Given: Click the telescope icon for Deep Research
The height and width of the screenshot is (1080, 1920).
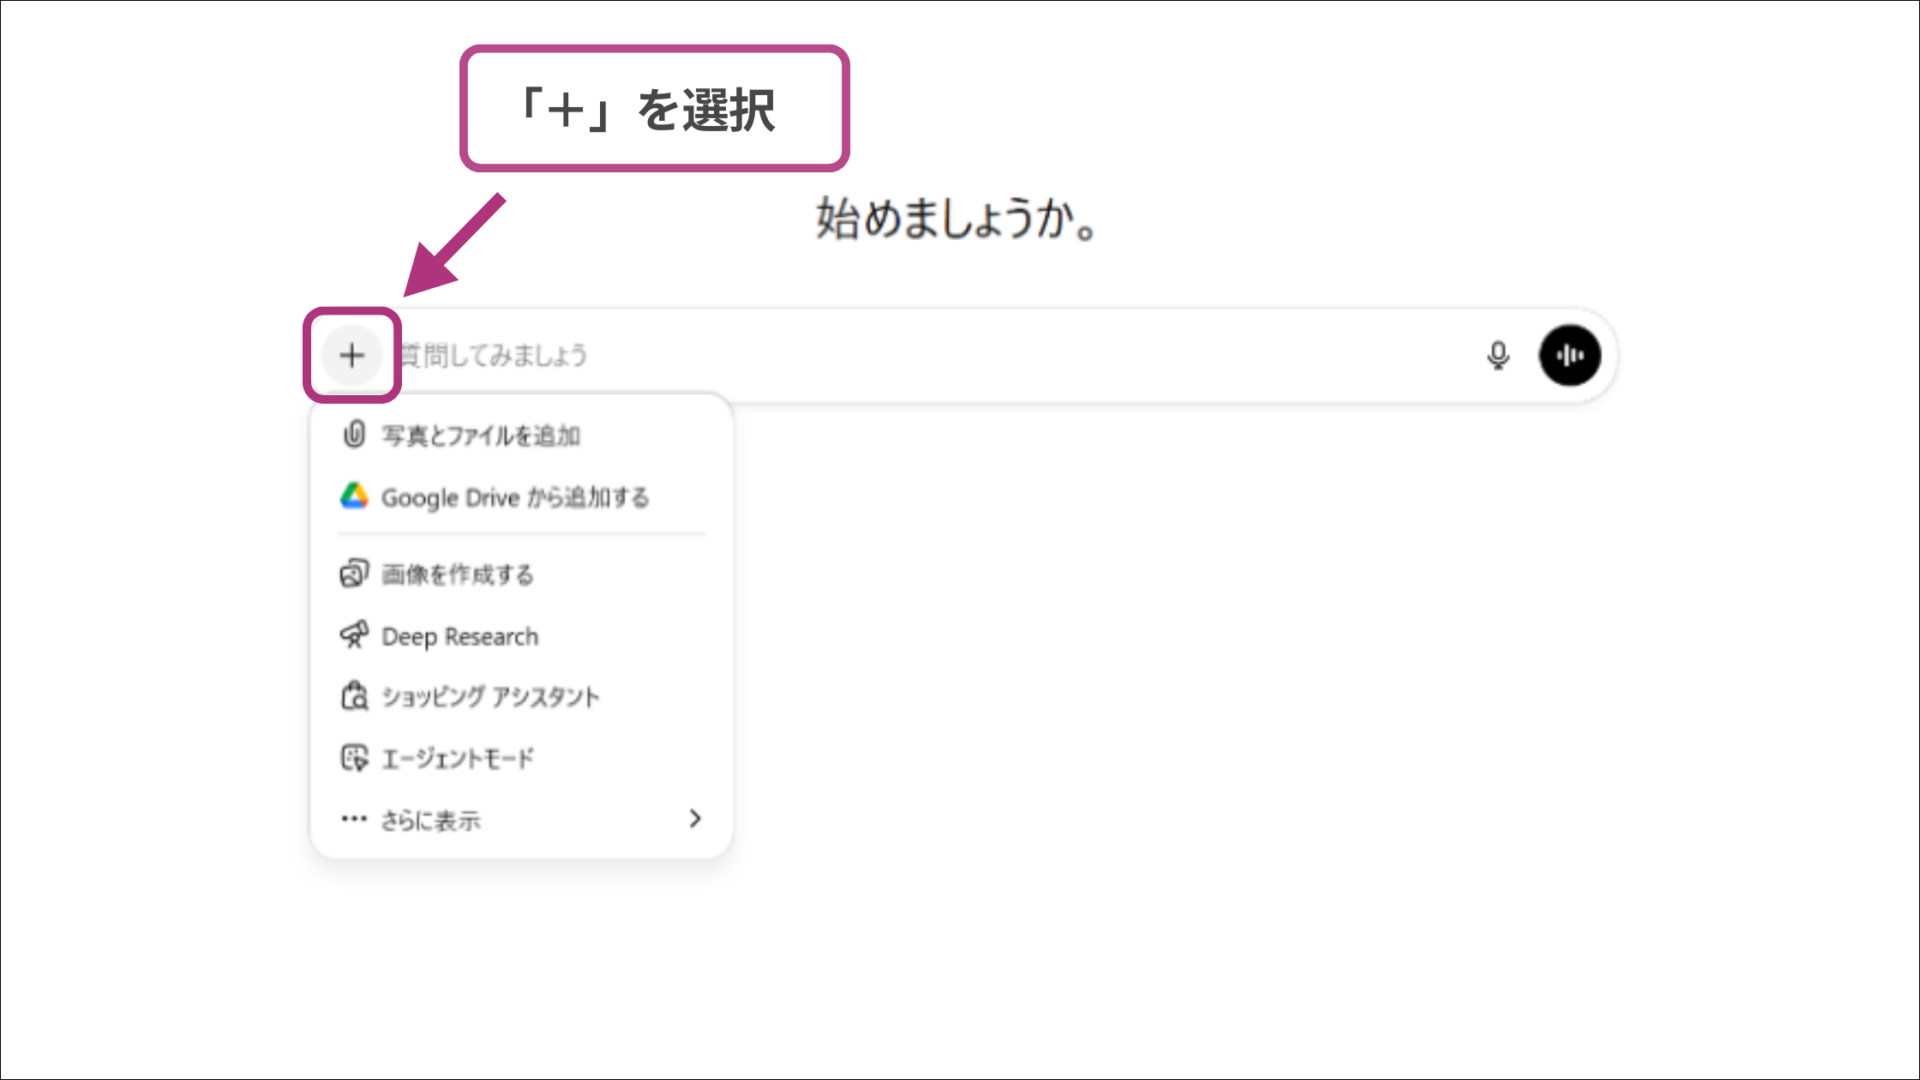Looking at the screenshot, I should coord(353,635).
